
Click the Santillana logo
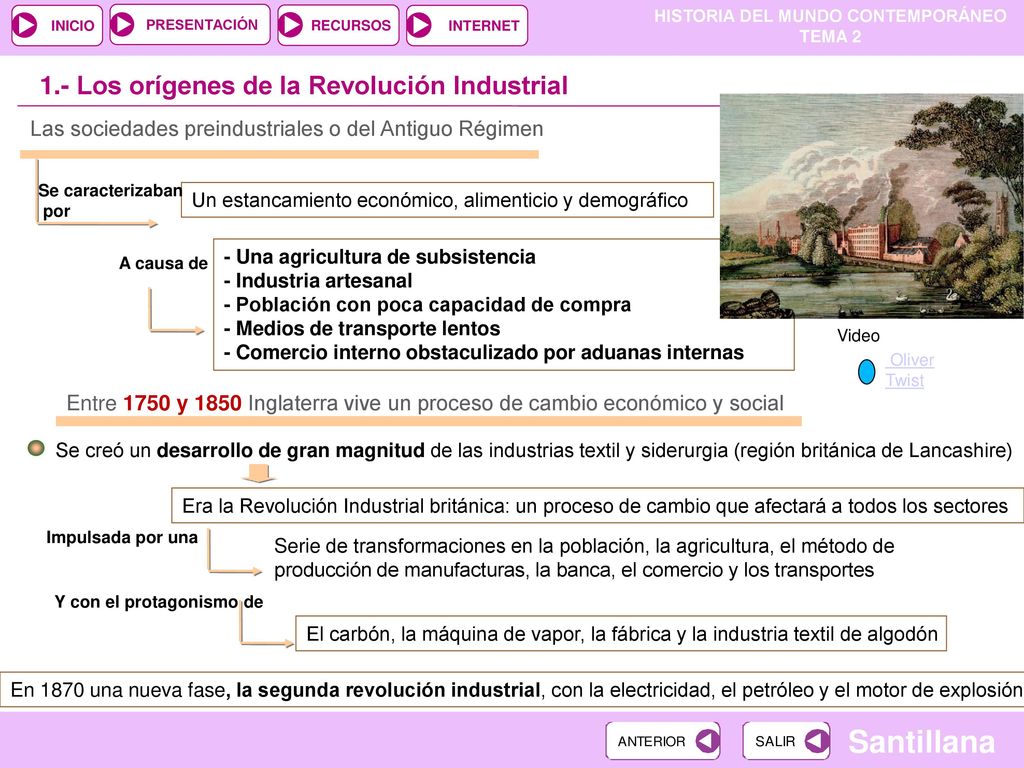coord(921,741)
